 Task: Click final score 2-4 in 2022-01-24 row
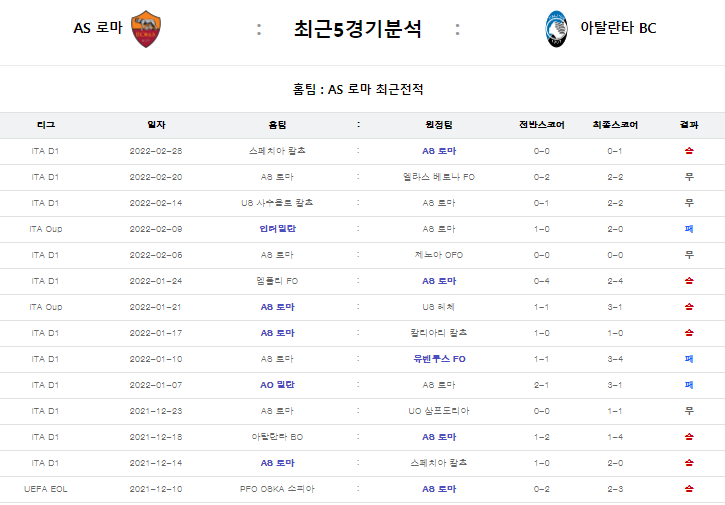tap(615, 281)
